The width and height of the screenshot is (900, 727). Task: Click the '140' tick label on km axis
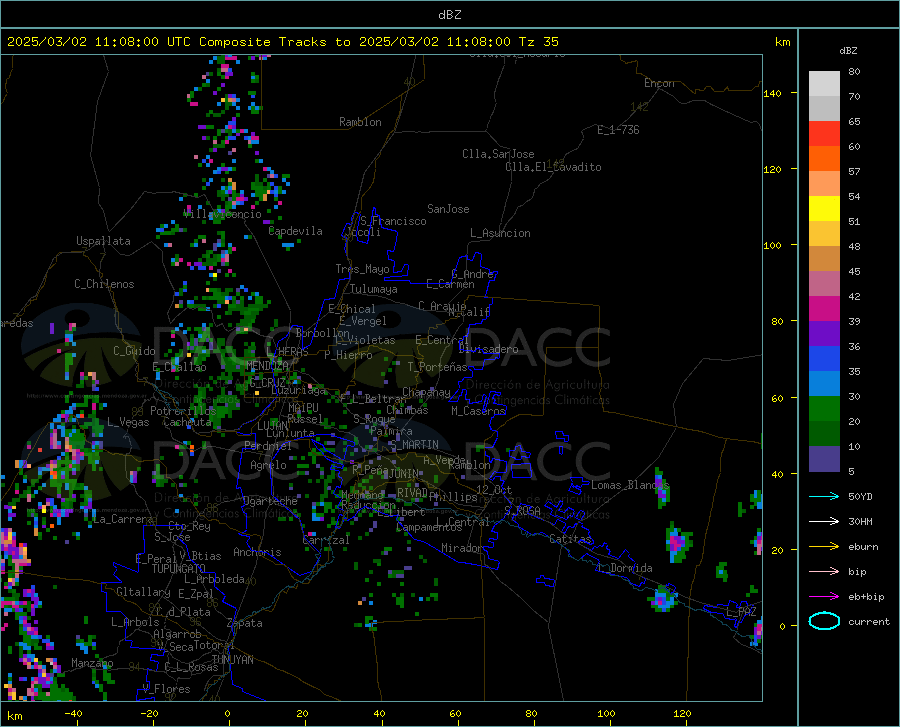[x=772, y=93]
